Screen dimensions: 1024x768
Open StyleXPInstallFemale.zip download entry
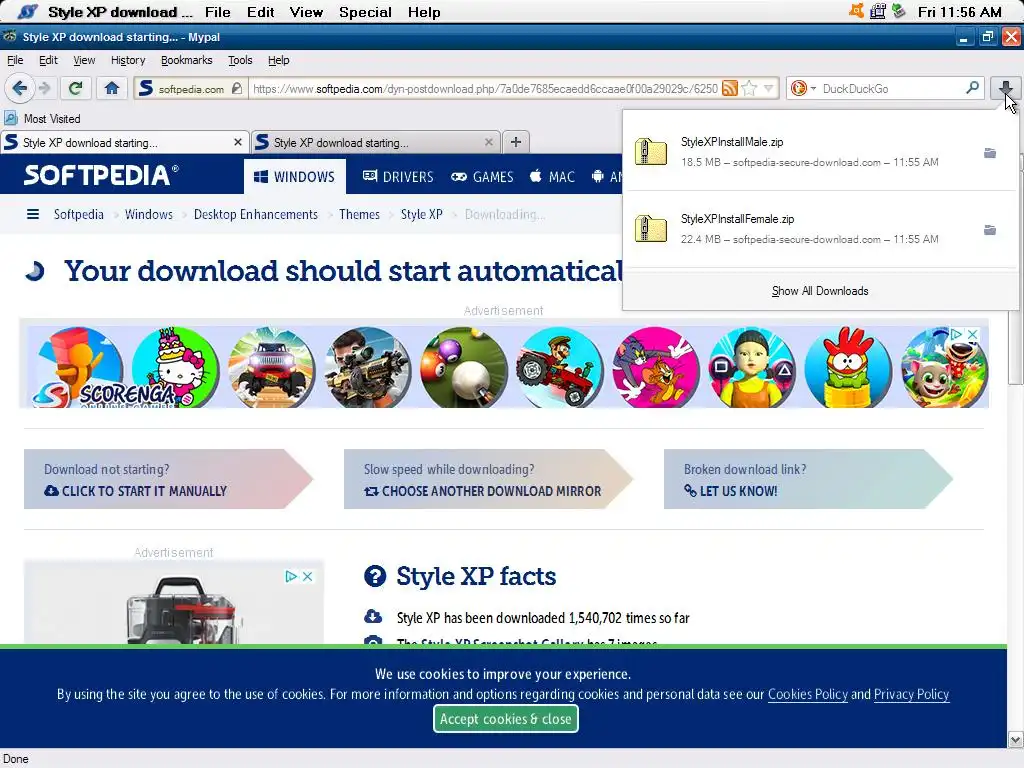point(820,229)
